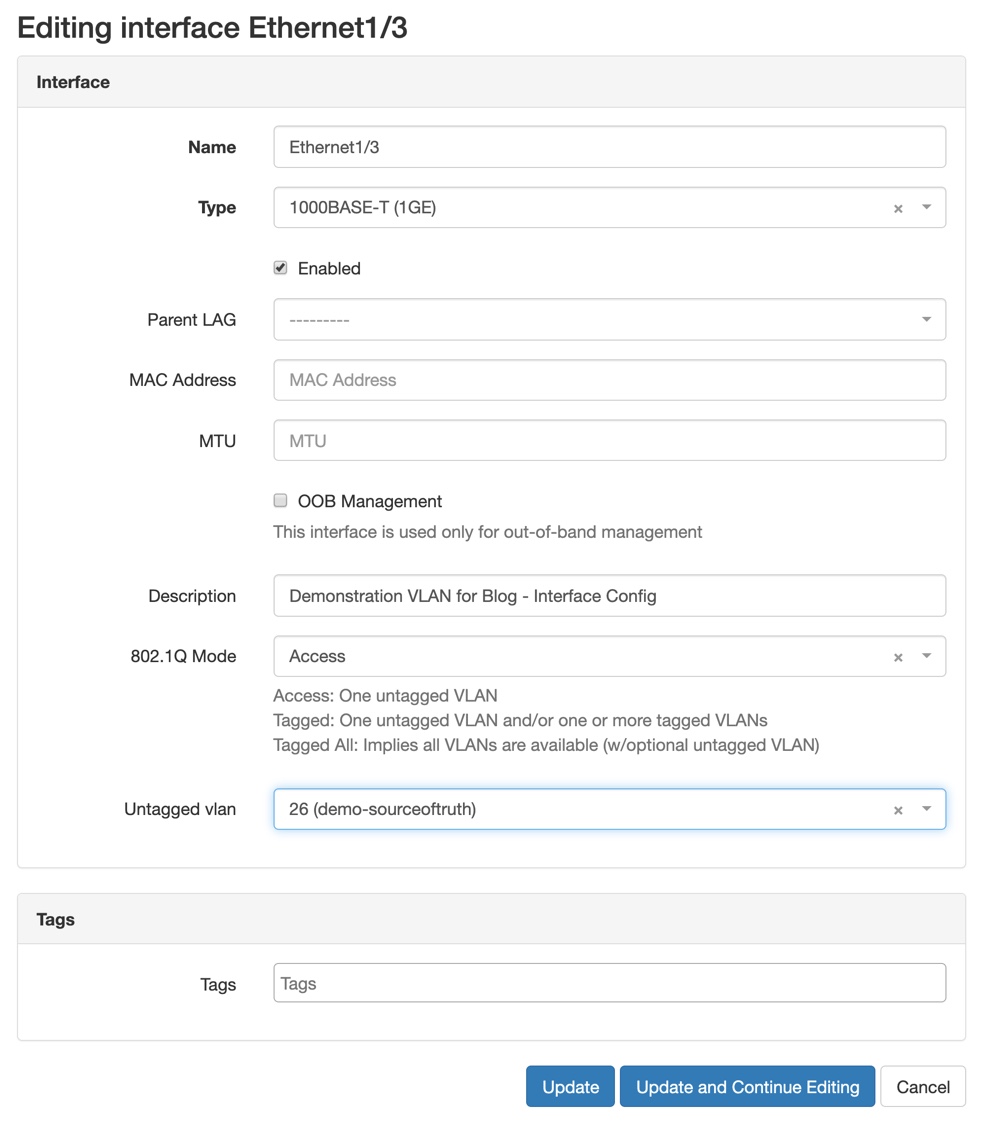Uncheck the Enabled checkbox
This screenshot has width=1000, height=1123.
pos(281,268)
